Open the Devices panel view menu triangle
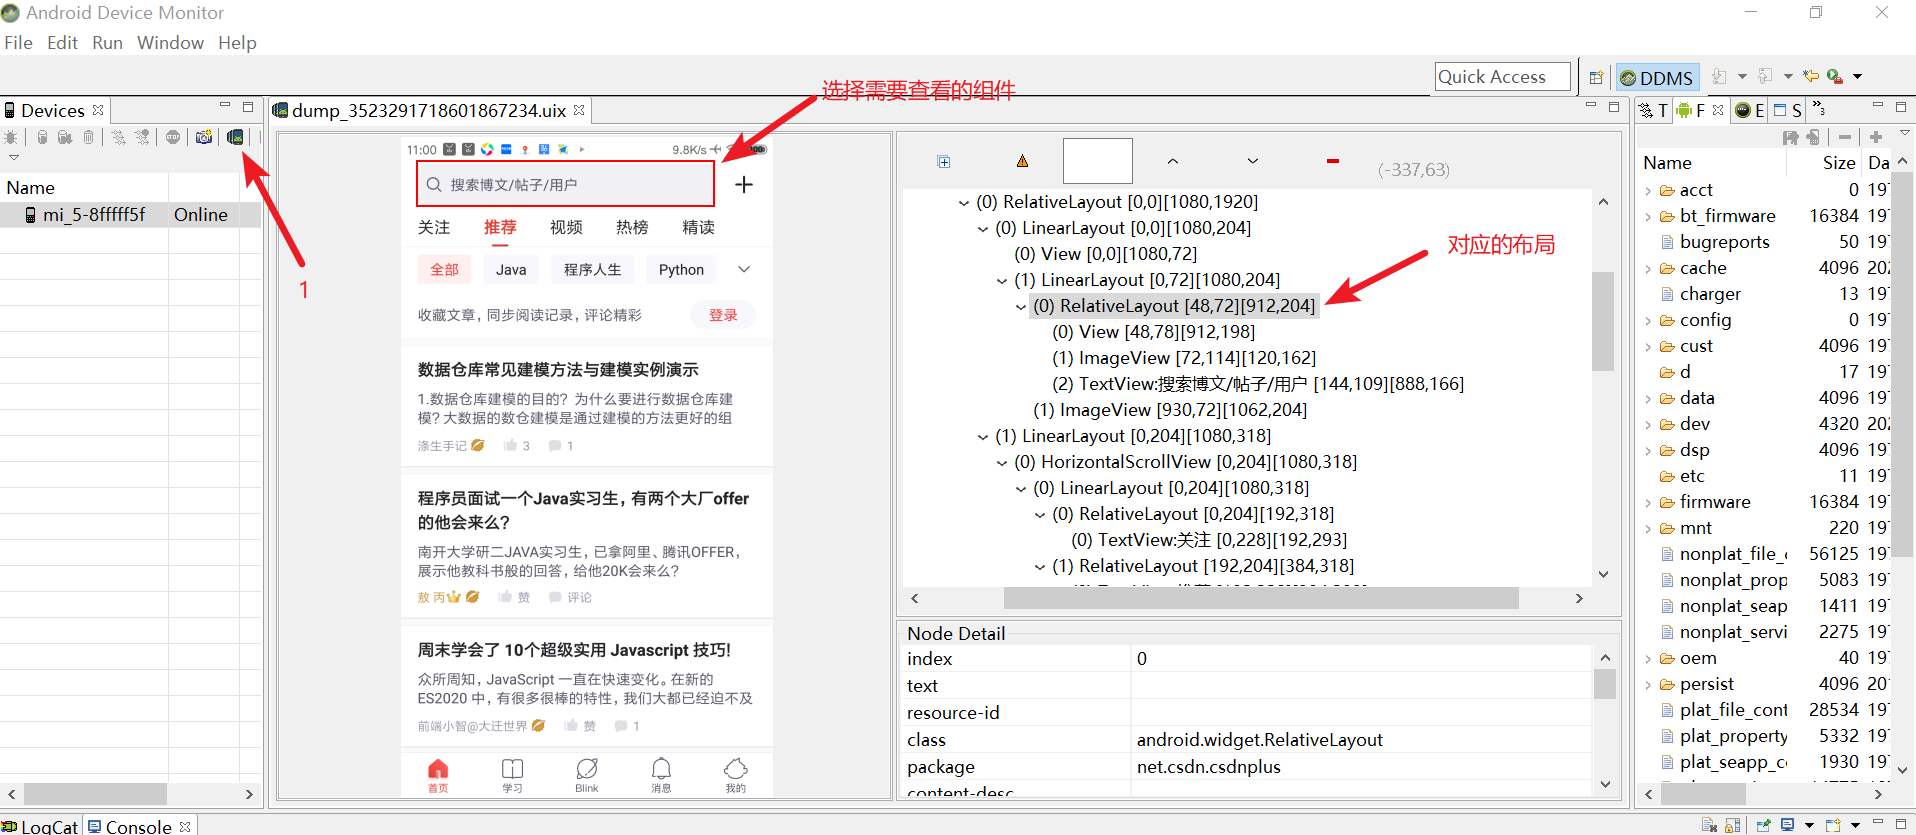The image size is (1916, 835). coord(14,157)
